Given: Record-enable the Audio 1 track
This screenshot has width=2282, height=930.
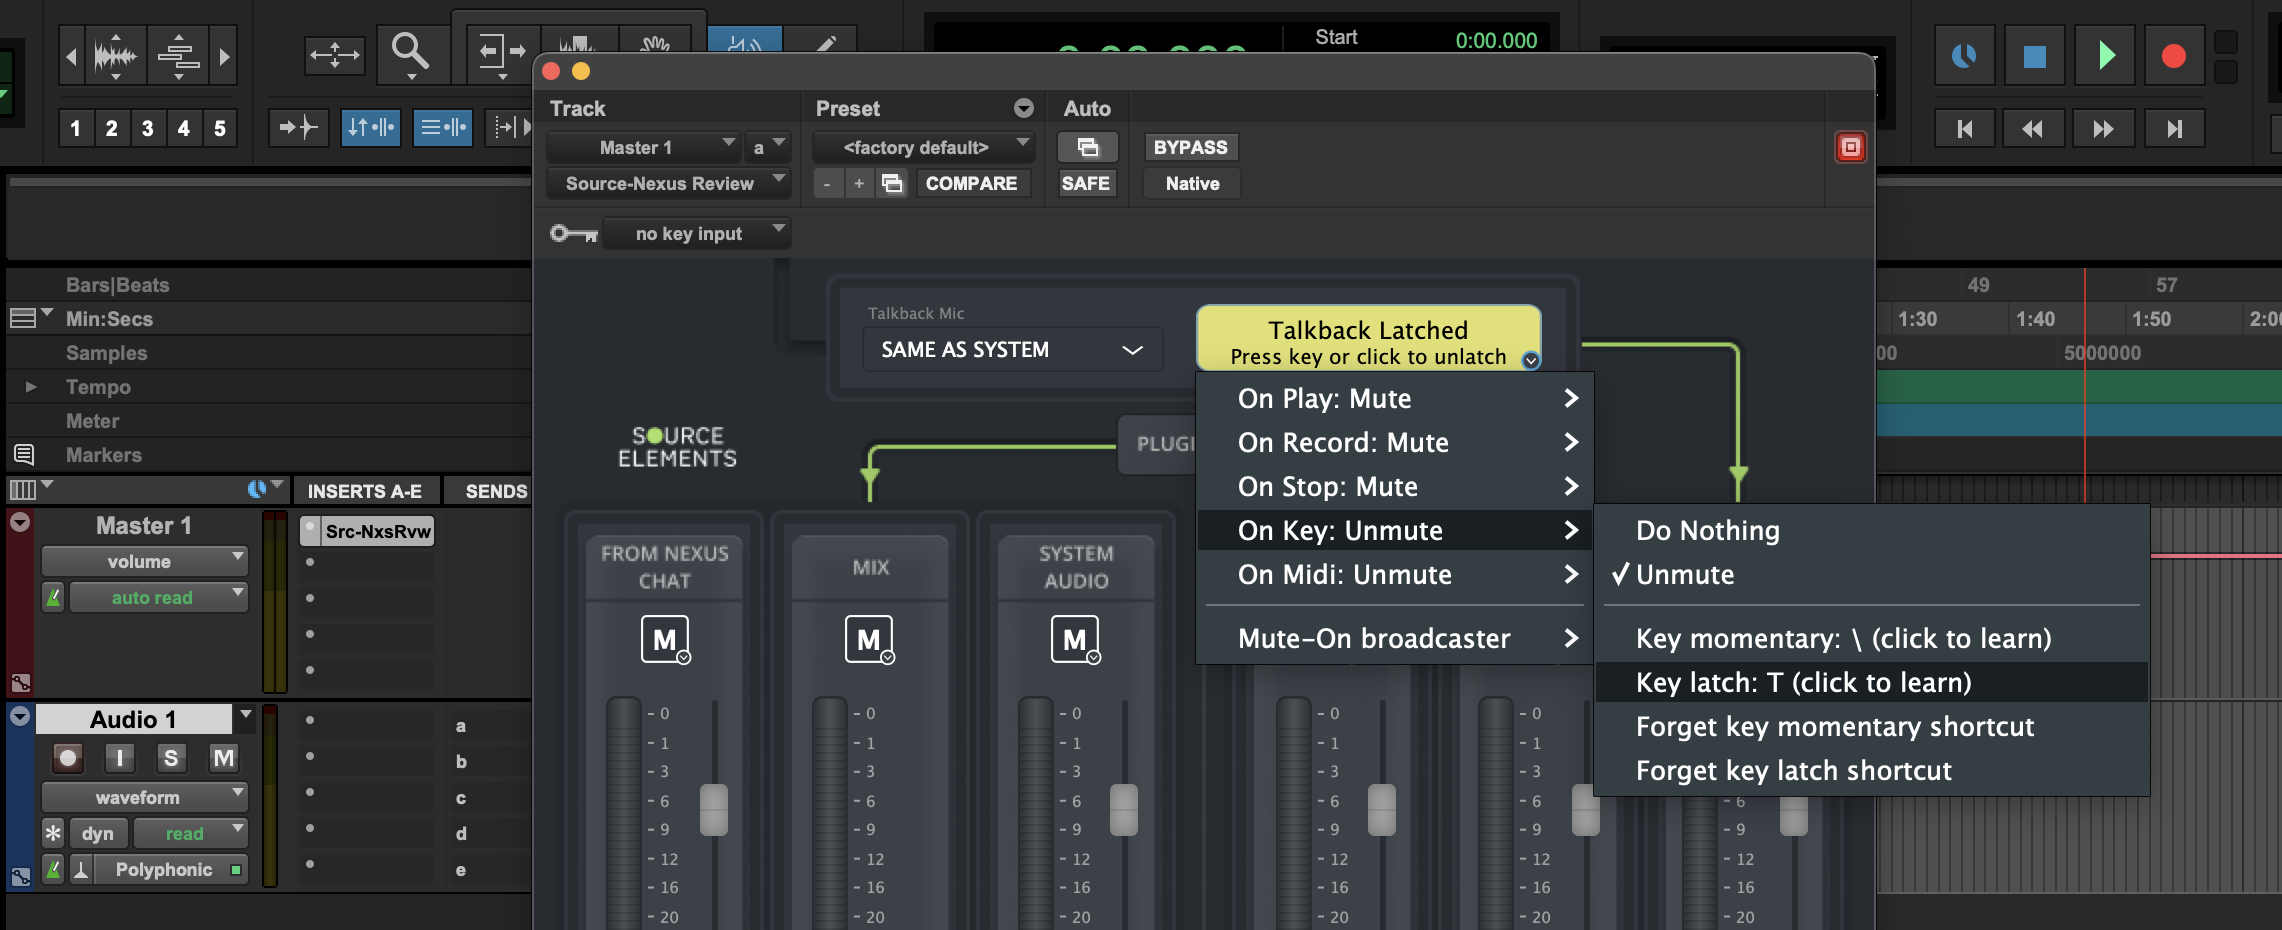Looking at the screenshot, I should tap(68, 758).
